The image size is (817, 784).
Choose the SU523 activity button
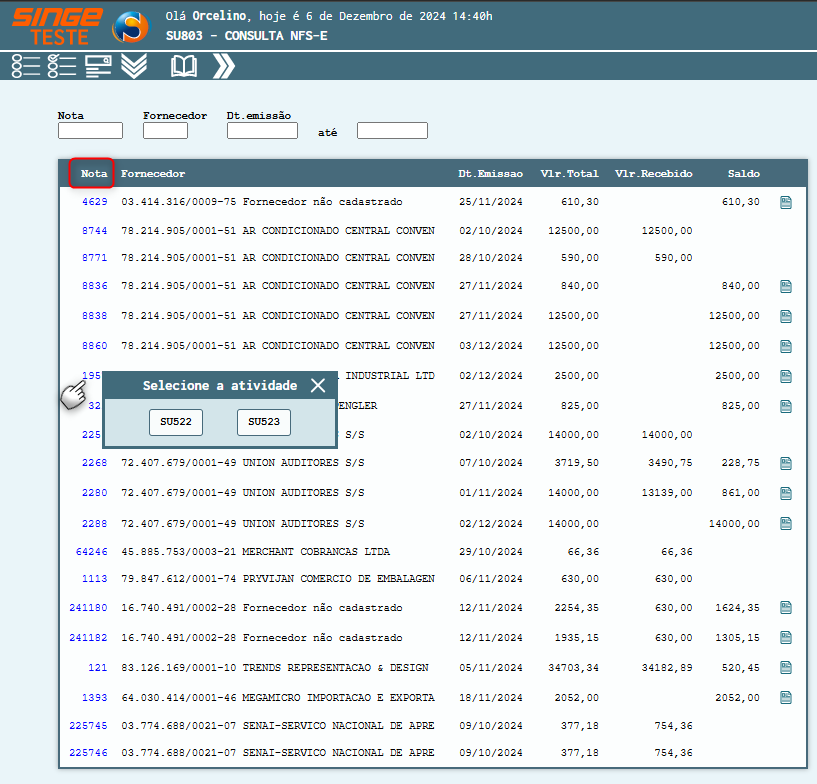pyautogui.click(x=264, y=422)
